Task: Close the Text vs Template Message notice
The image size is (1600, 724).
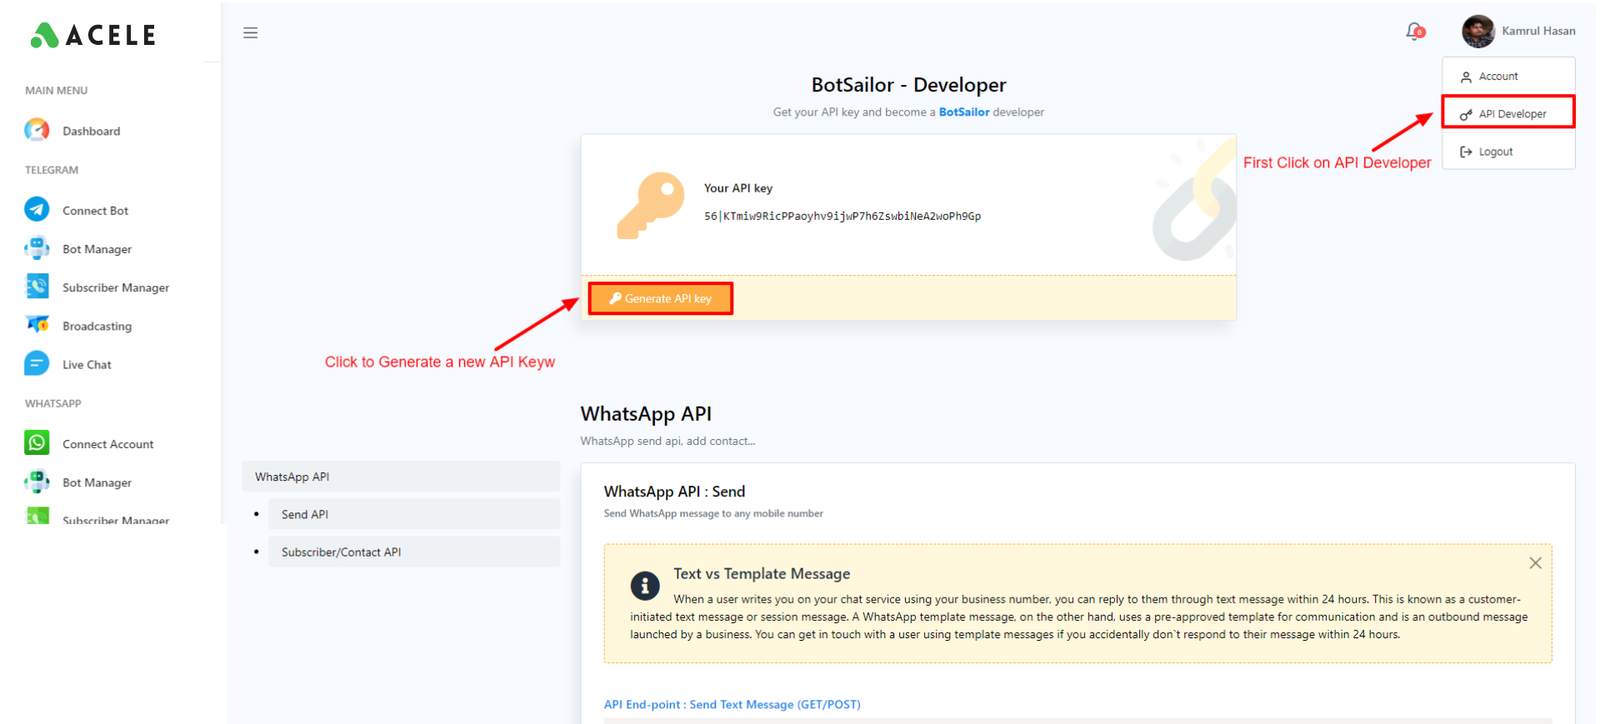Action: tap(1535, 563)
